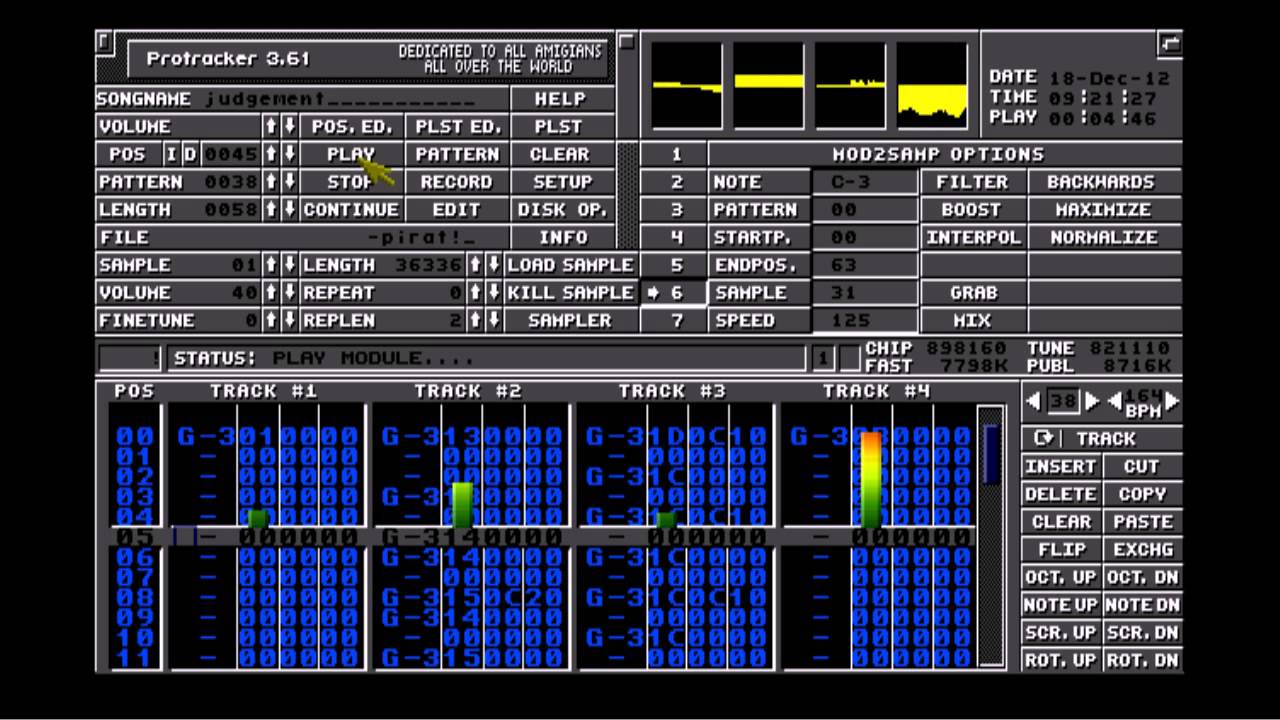Viewport: 1280px width, 720px height.
Task: Click the FINETUNE up arrow
Action: pos(270,321)
